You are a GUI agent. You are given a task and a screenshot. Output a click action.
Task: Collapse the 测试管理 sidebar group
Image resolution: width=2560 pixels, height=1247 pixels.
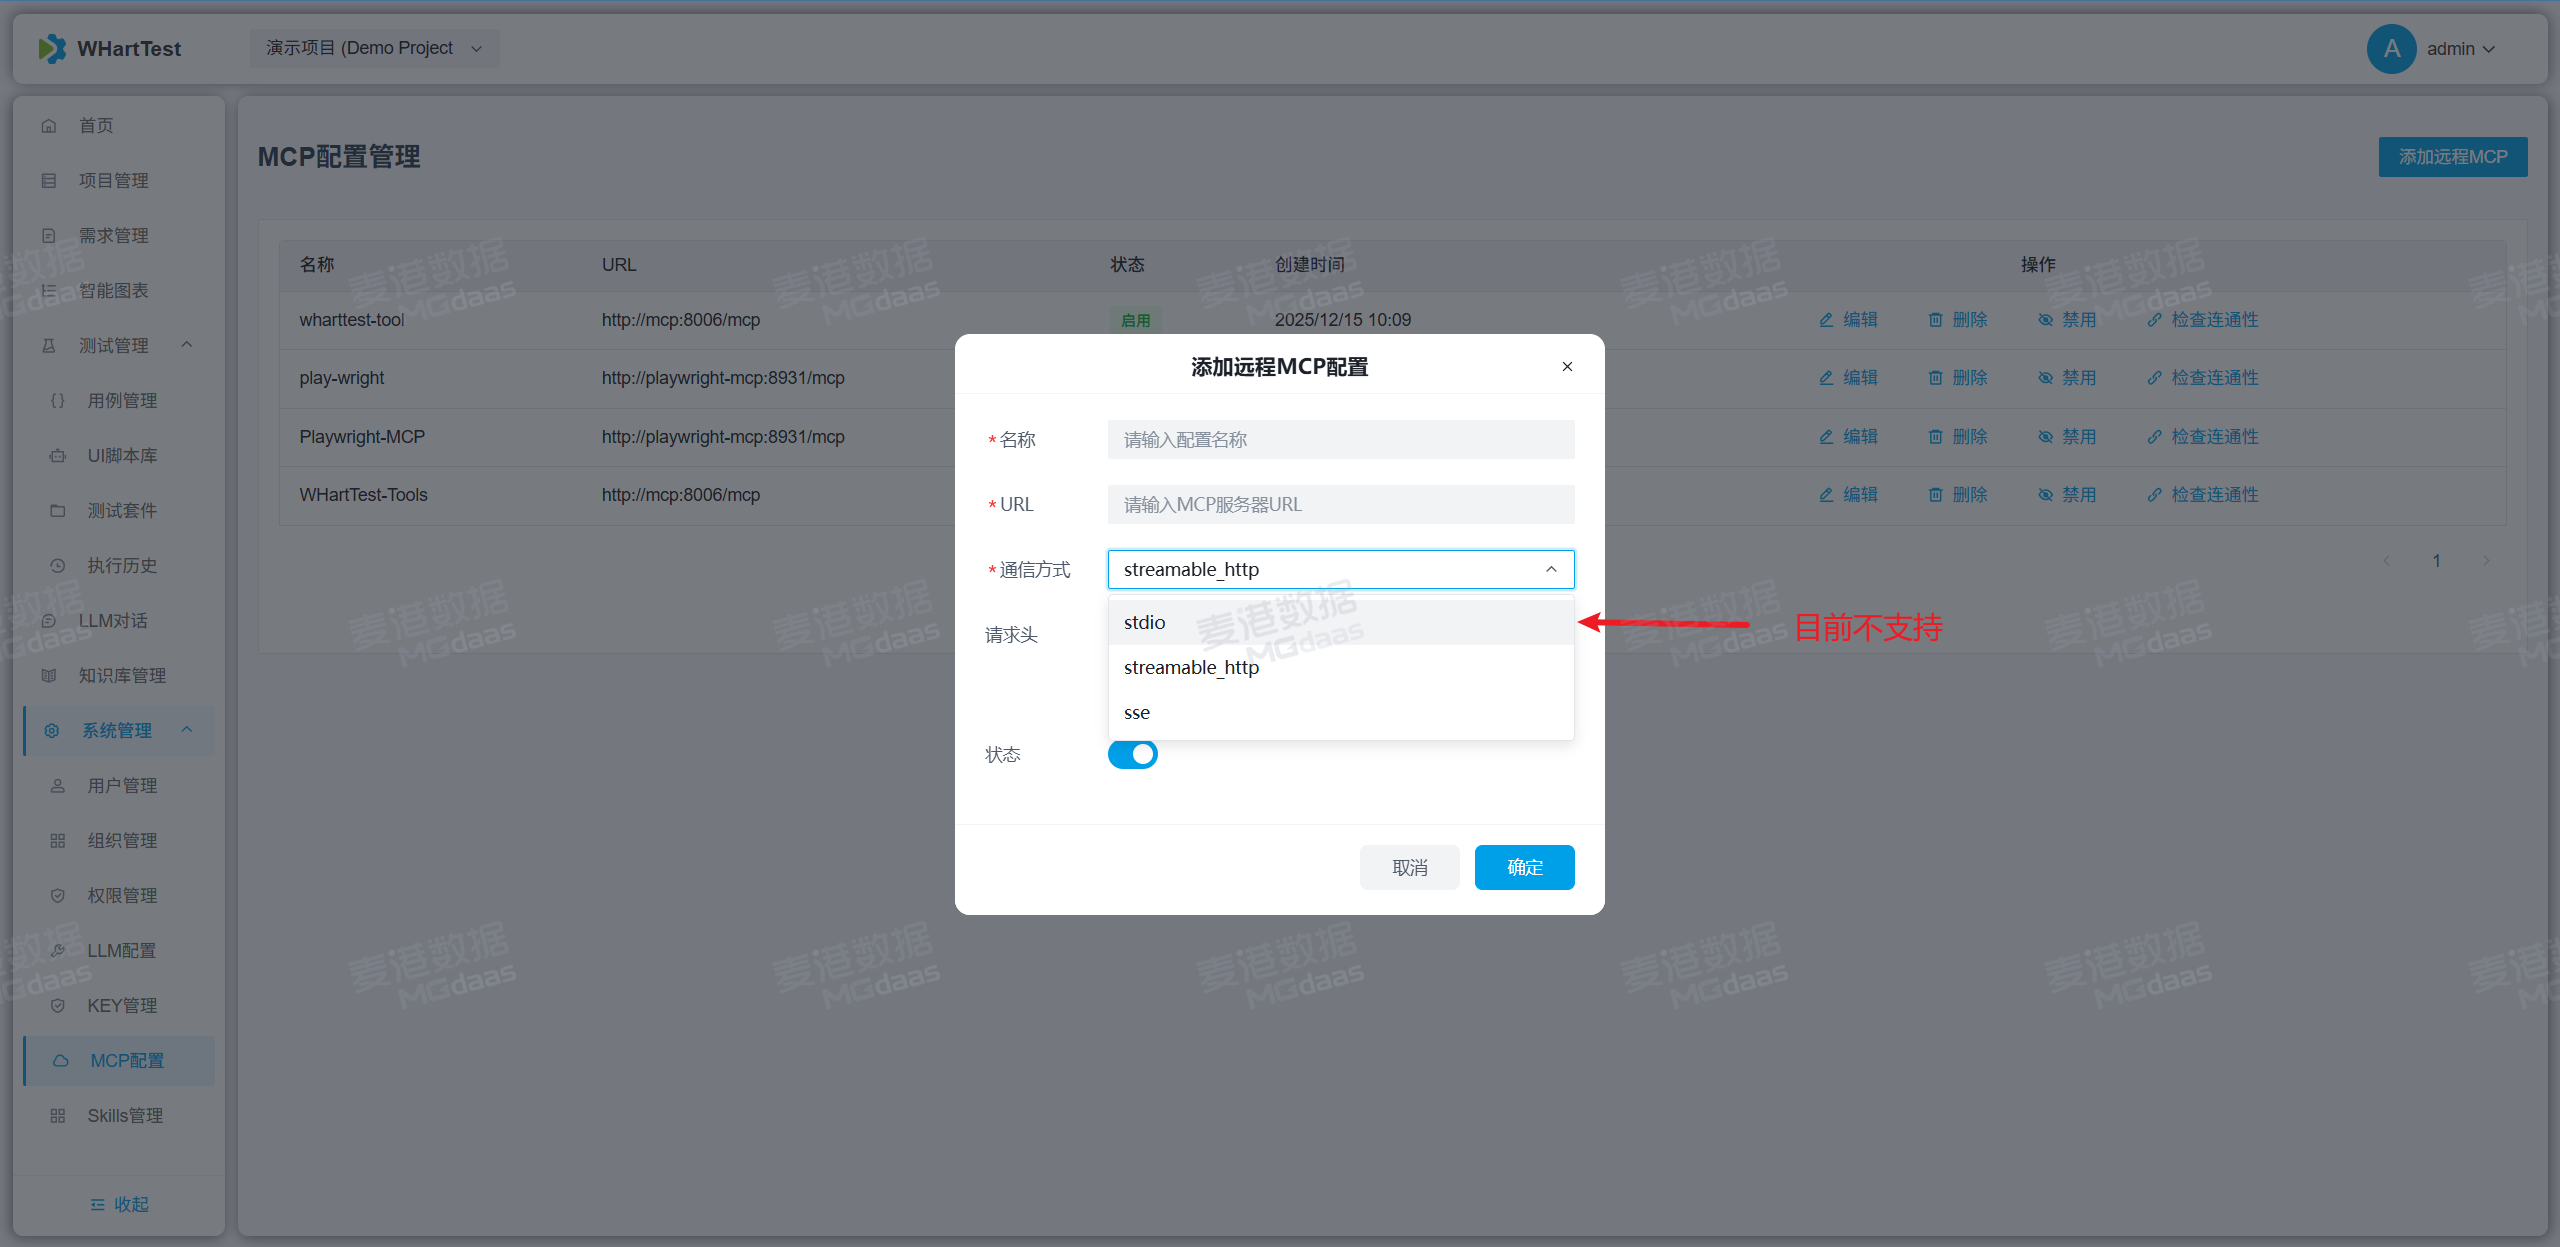[x=187, y=345]
